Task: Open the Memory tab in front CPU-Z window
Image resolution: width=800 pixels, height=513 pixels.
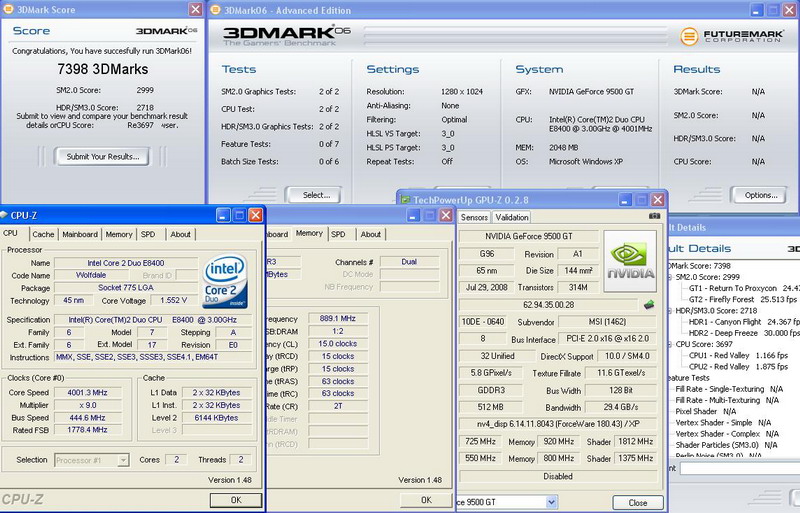Action: click(119, 234)
